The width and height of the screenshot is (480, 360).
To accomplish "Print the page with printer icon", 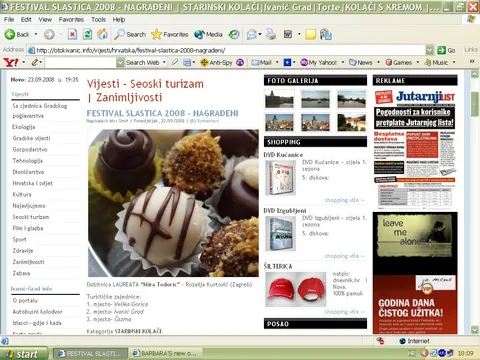I will pyautogui.click(x=271, y=34).
